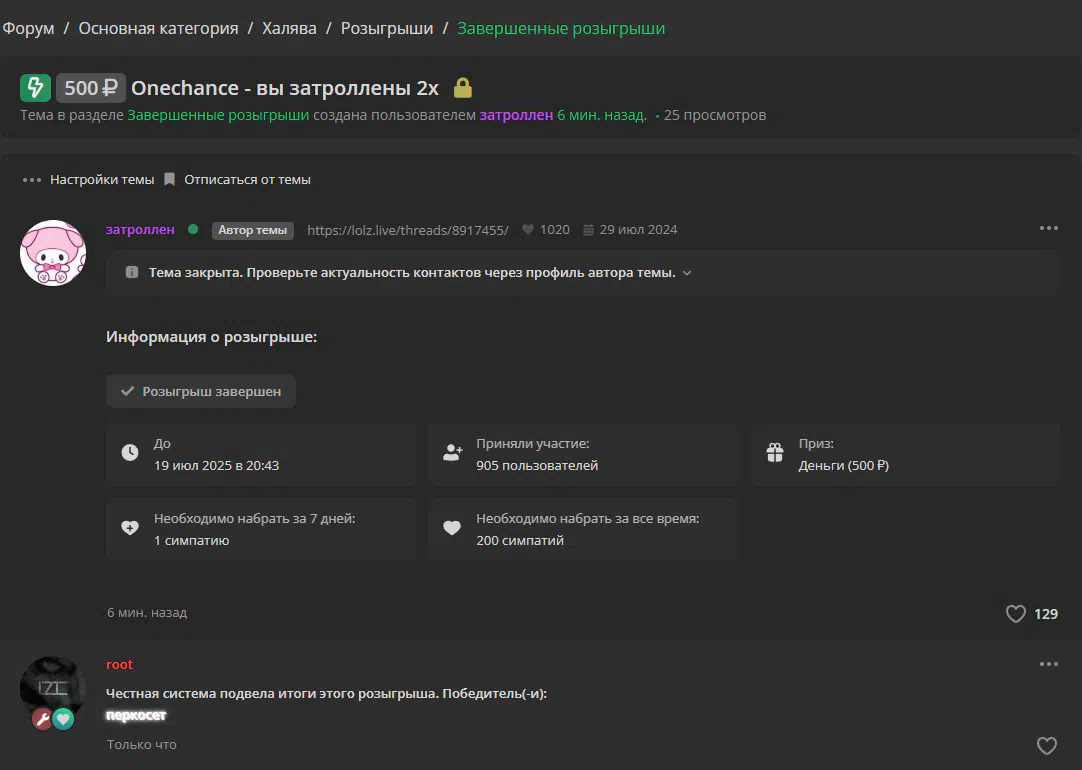Click the '1 симпатию' requirement value
1082x770 pixels.
[x=191, y=540]
